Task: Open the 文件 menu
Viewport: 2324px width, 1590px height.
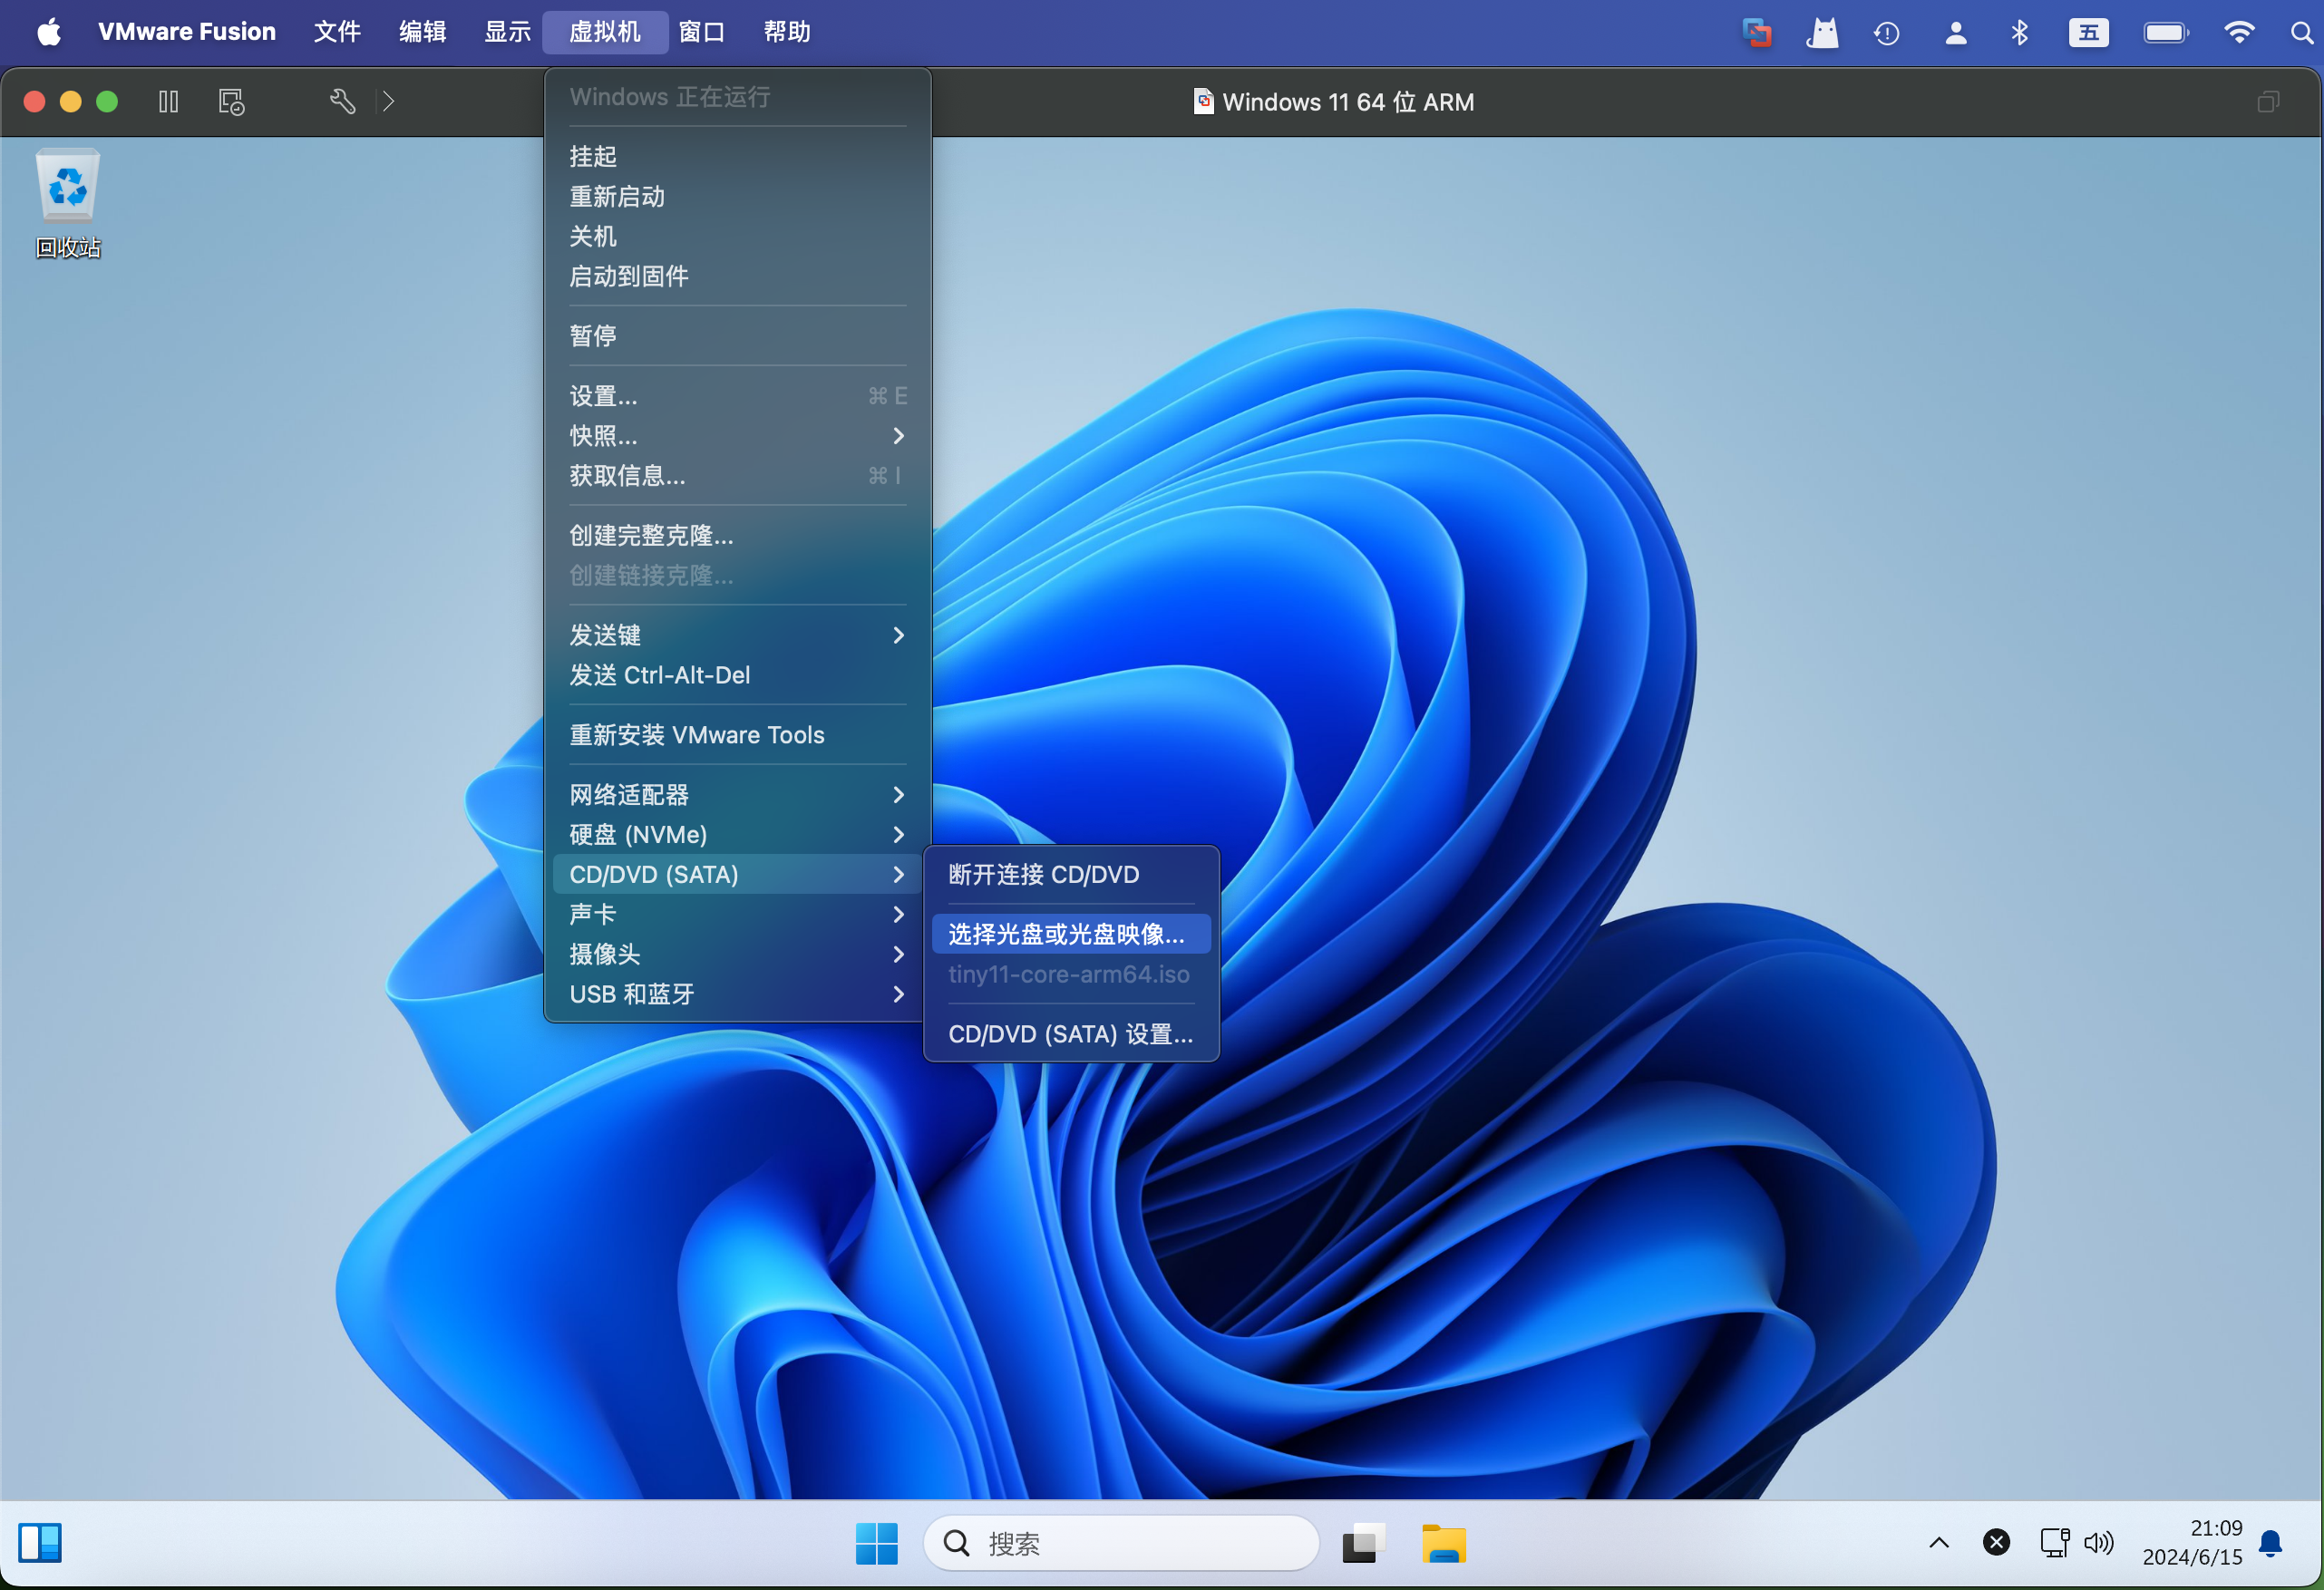Action: [337, 32]
